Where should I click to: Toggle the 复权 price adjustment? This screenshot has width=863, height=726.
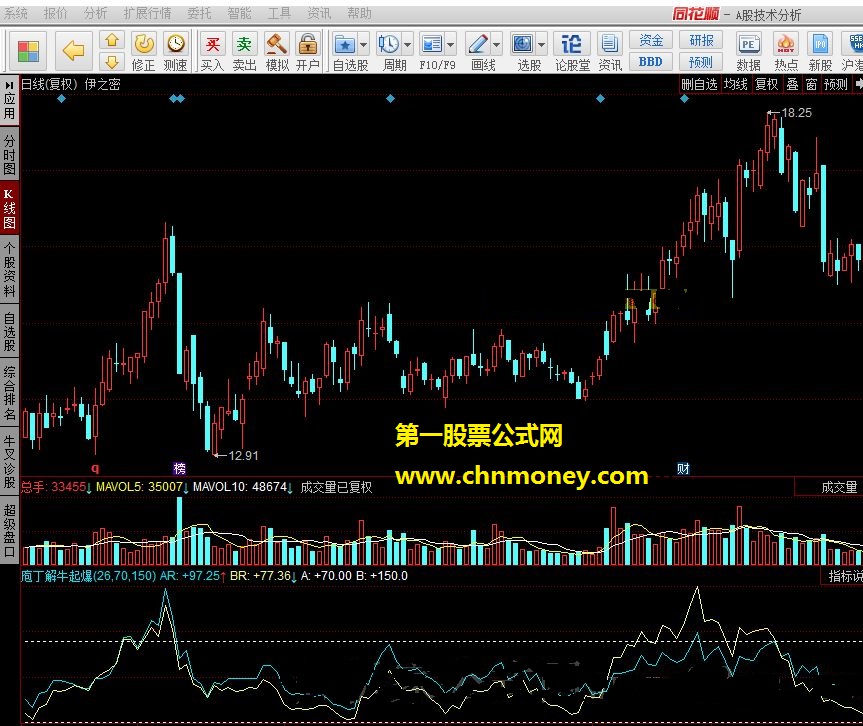point(766,84)
